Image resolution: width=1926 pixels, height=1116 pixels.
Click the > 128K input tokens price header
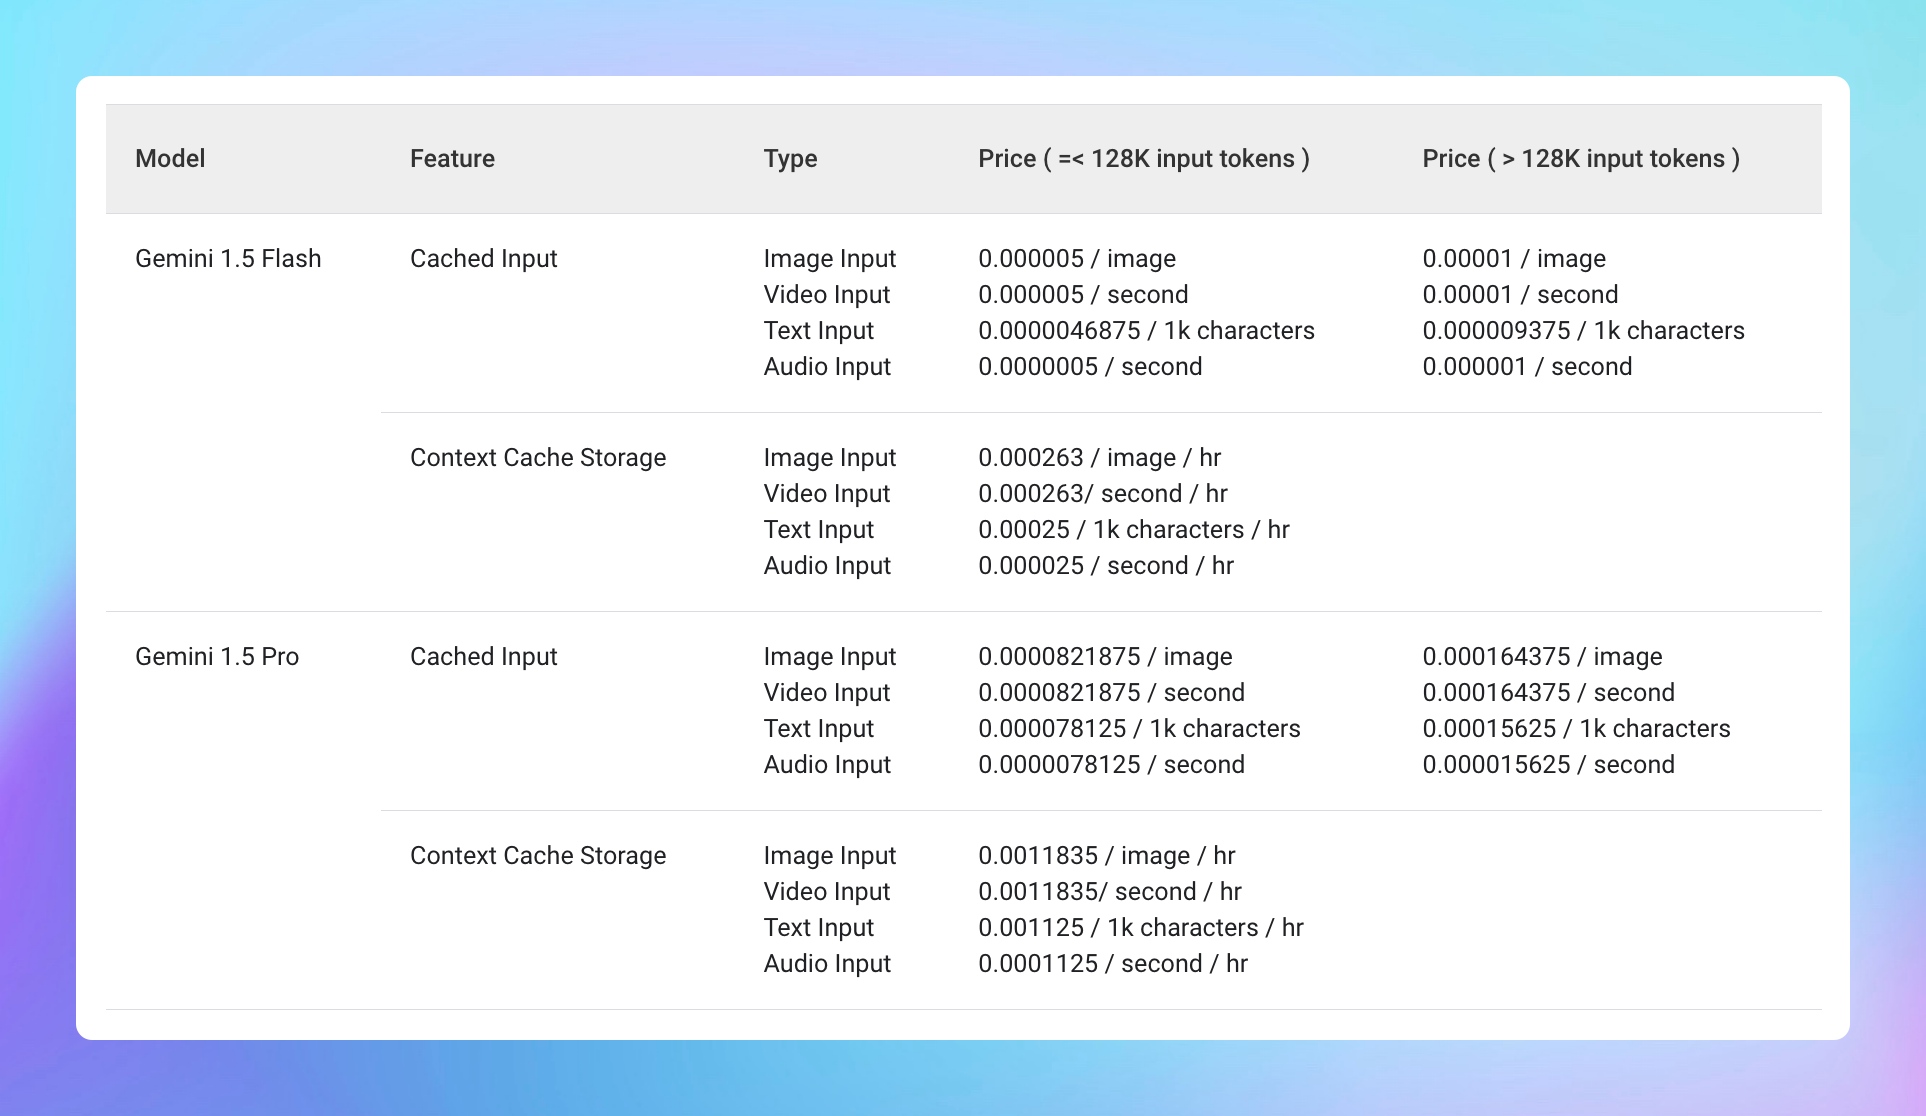pyautogui.click(x=1580, y=159)
